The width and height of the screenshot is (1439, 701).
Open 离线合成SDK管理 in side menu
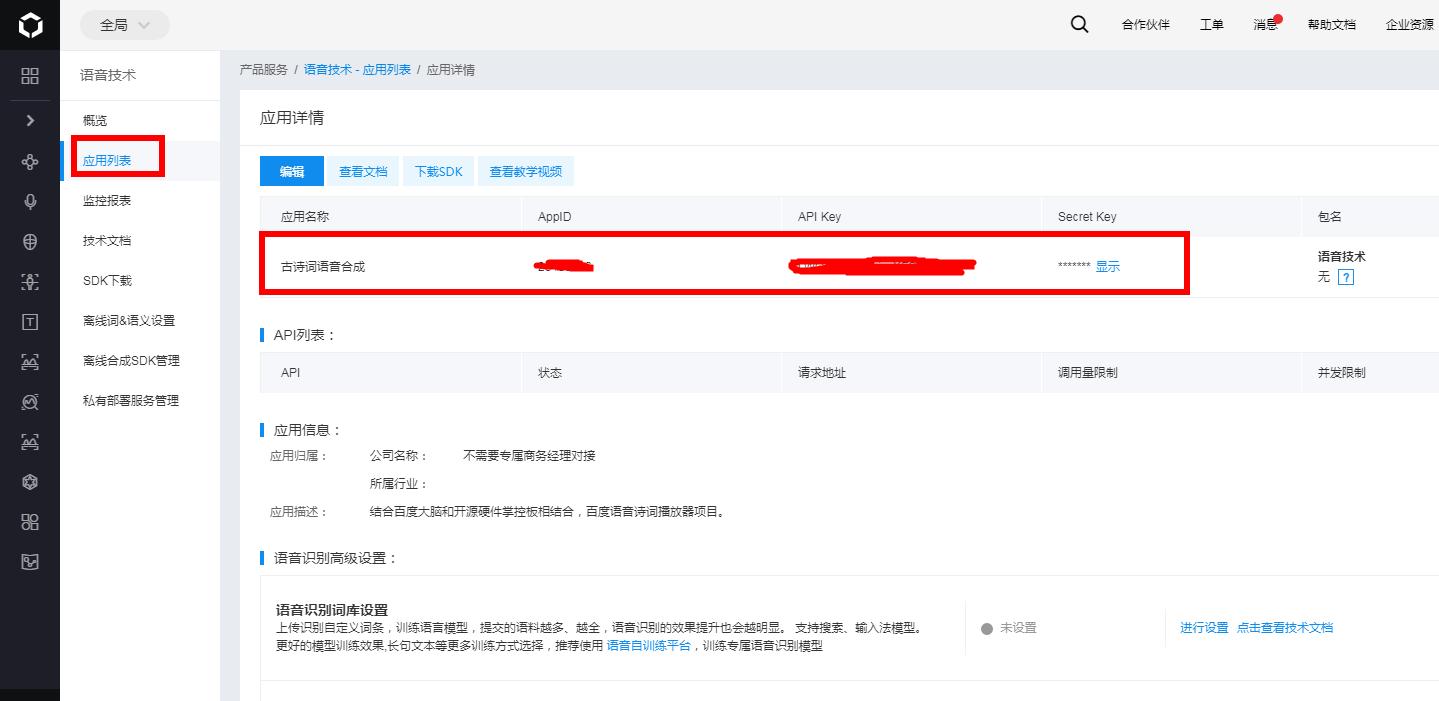tap(131, 361)
